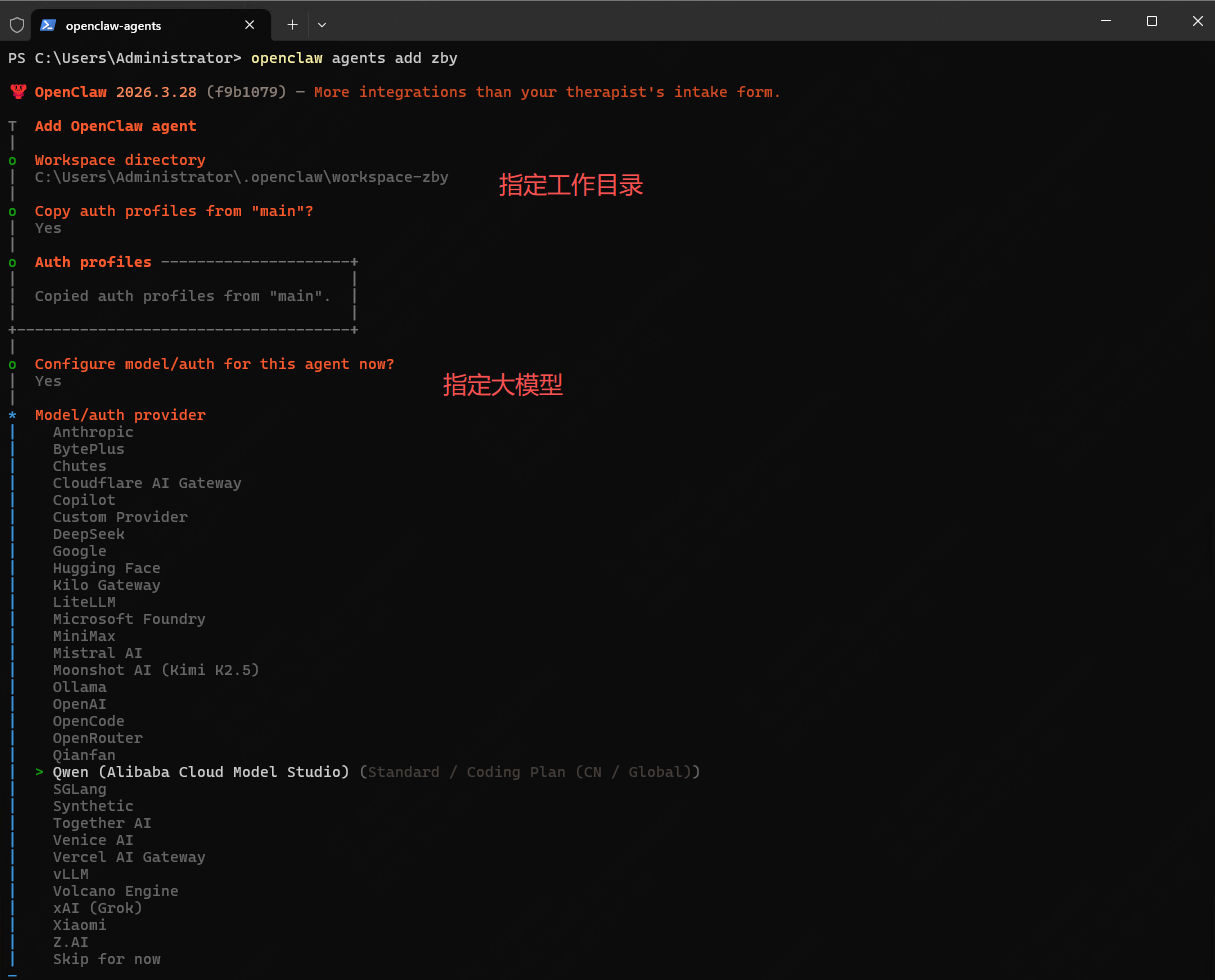Pick Qianfan from the list
This screenshot has height=980, width=1215.
click(x=84, y=755)
